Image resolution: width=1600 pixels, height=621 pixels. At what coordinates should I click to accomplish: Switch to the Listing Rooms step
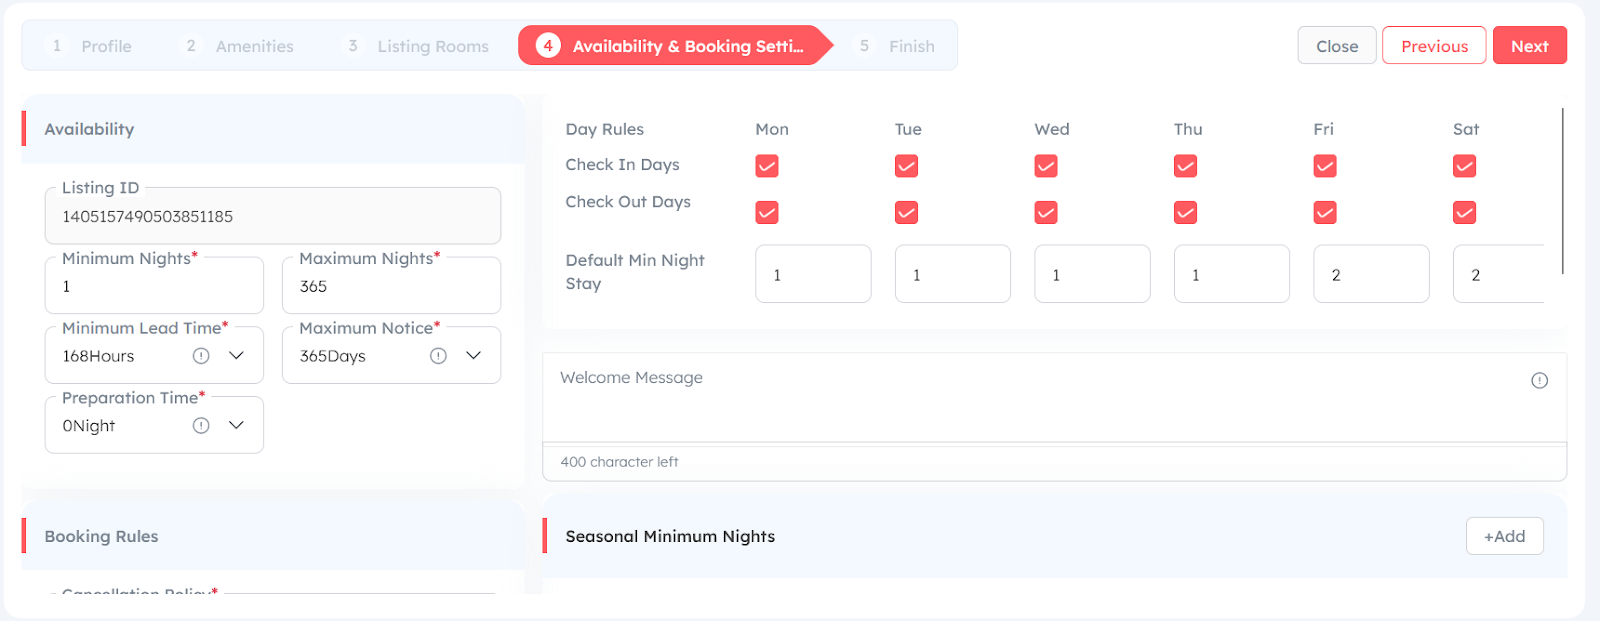point(418,46)
